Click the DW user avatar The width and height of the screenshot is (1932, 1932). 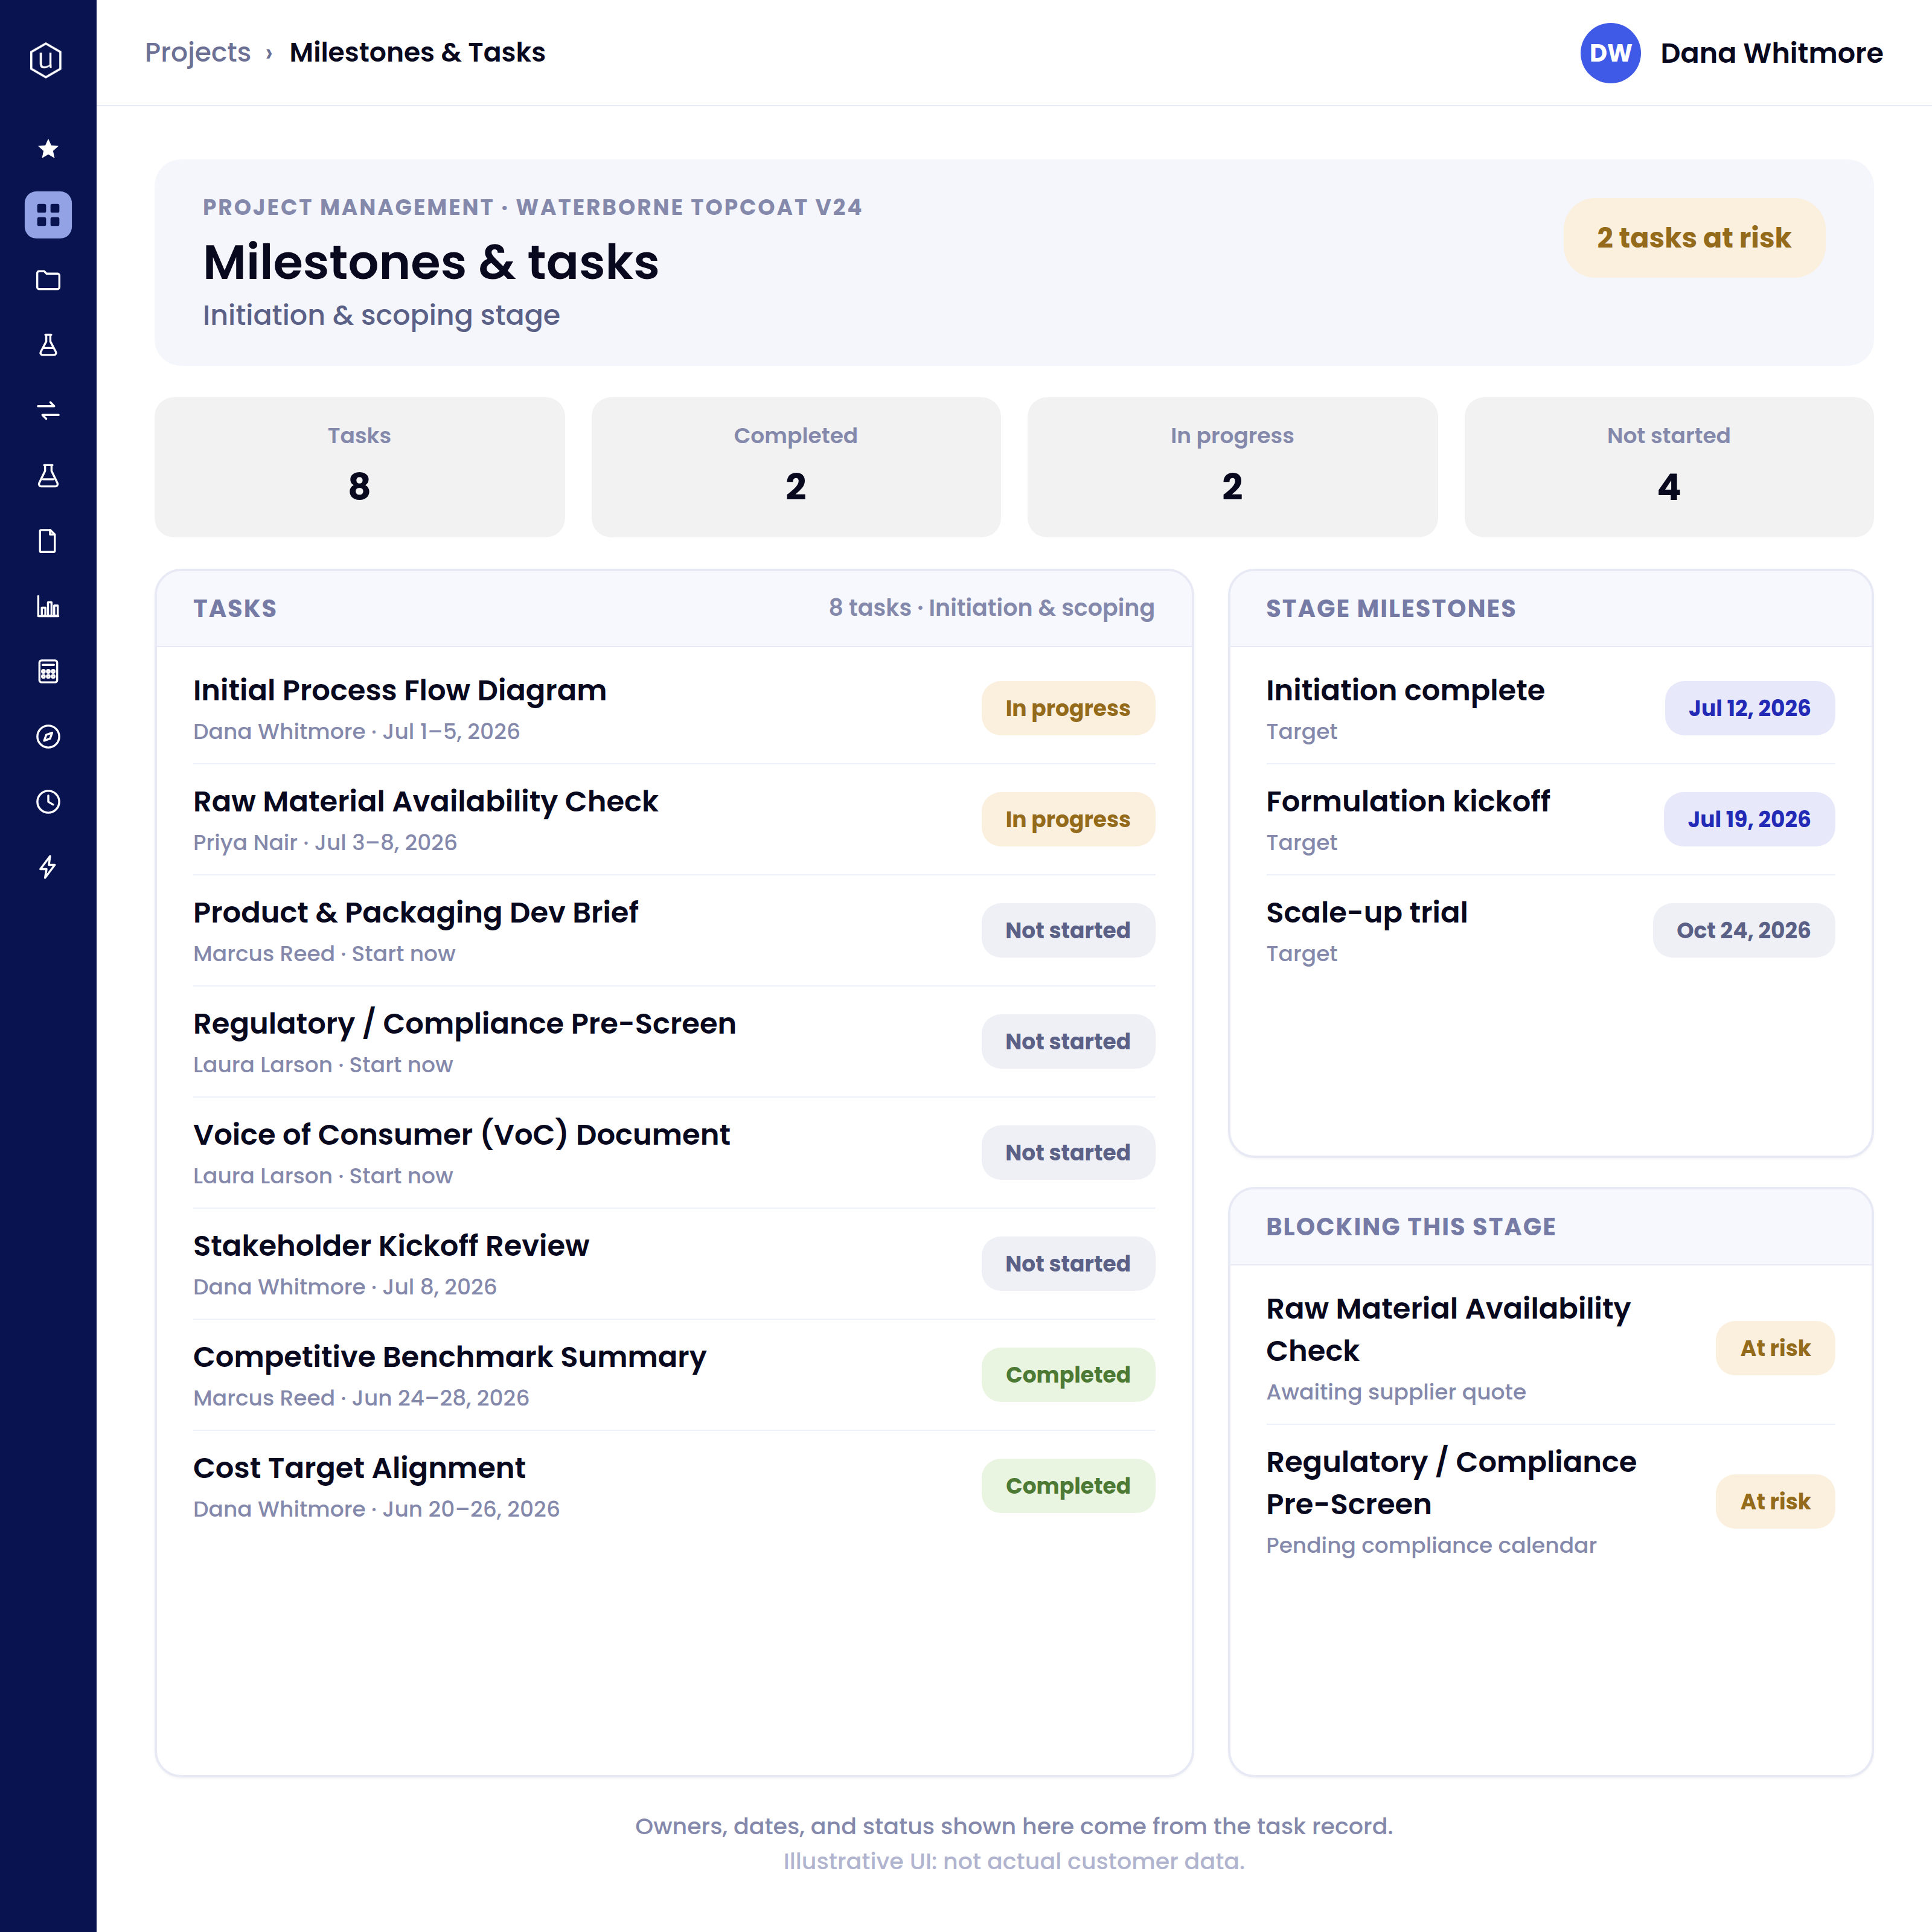click(x=1610, y=53)
